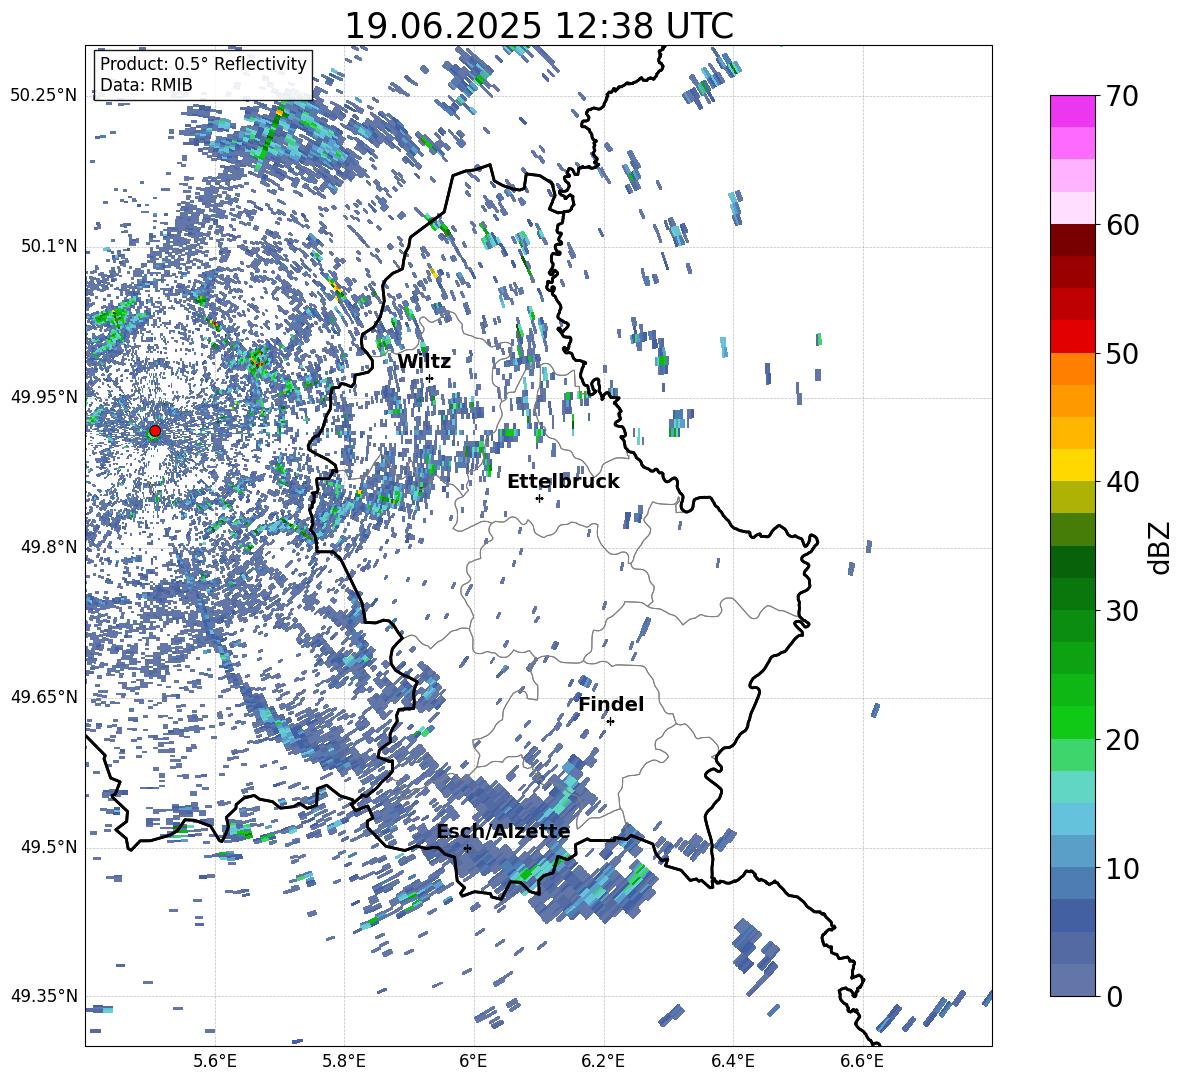The width and height of the screenshot is (1184, 1081).
Task: Click the 6.6°E longitude label
Action: [x=862, y=1061]
